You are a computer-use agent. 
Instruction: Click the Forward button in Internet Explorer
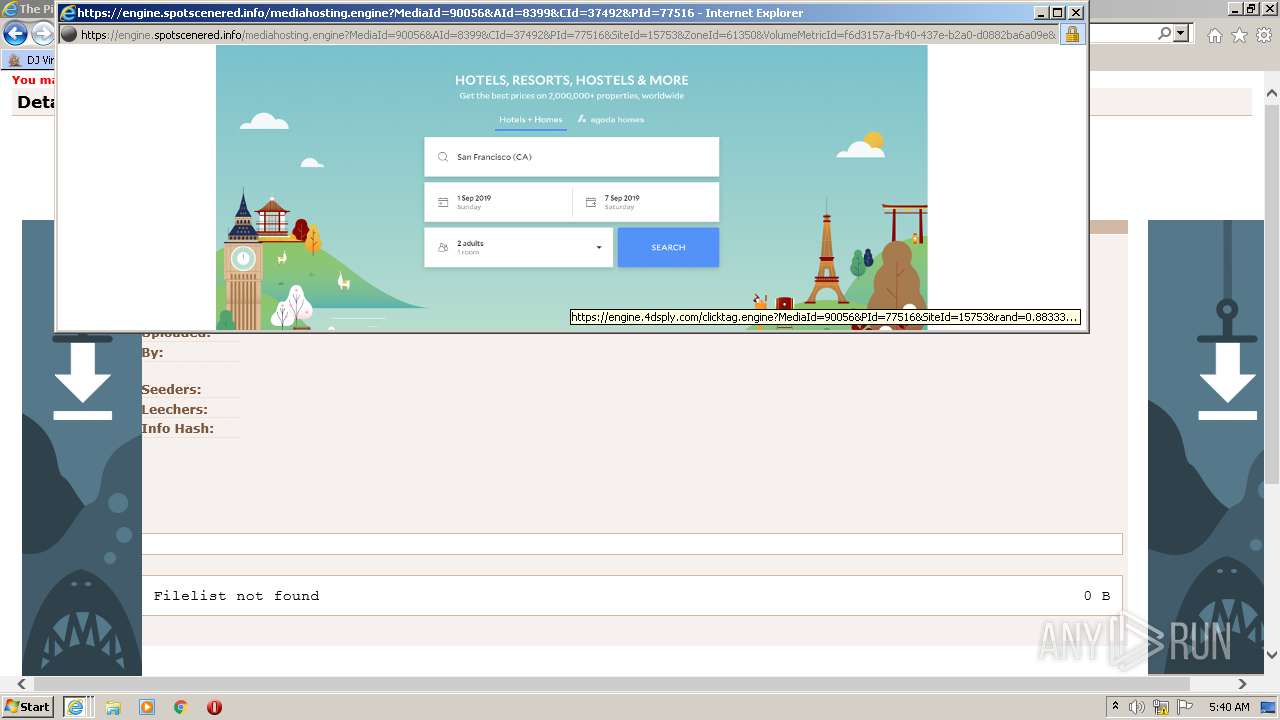pos(42,34)
